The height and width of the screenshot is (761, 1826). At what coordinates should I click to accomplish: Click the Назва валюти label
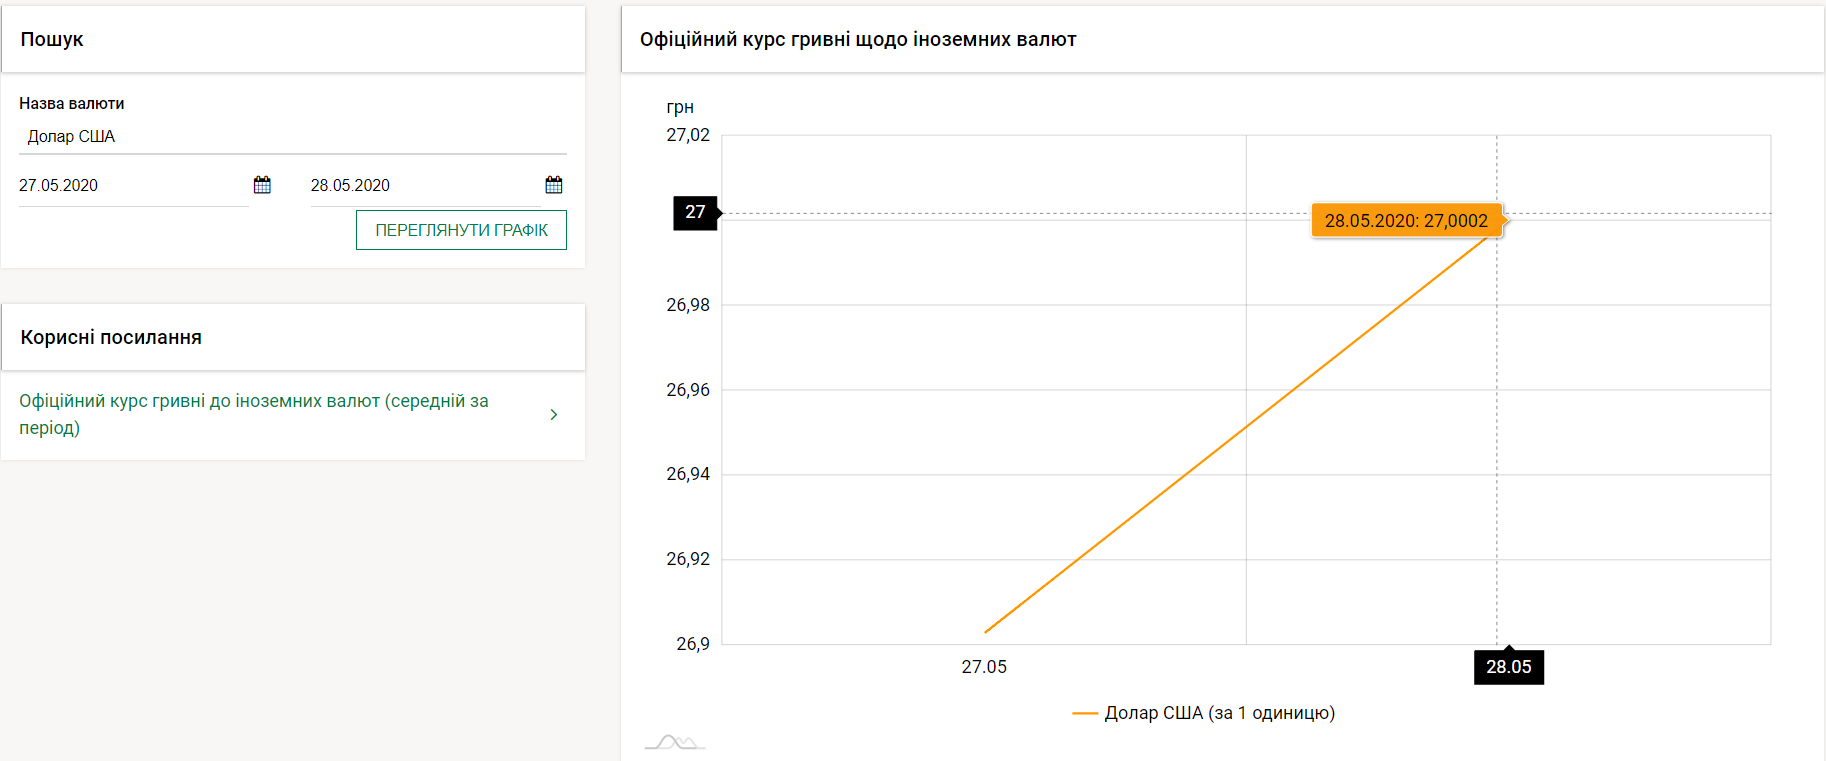[x=72, y=103]
